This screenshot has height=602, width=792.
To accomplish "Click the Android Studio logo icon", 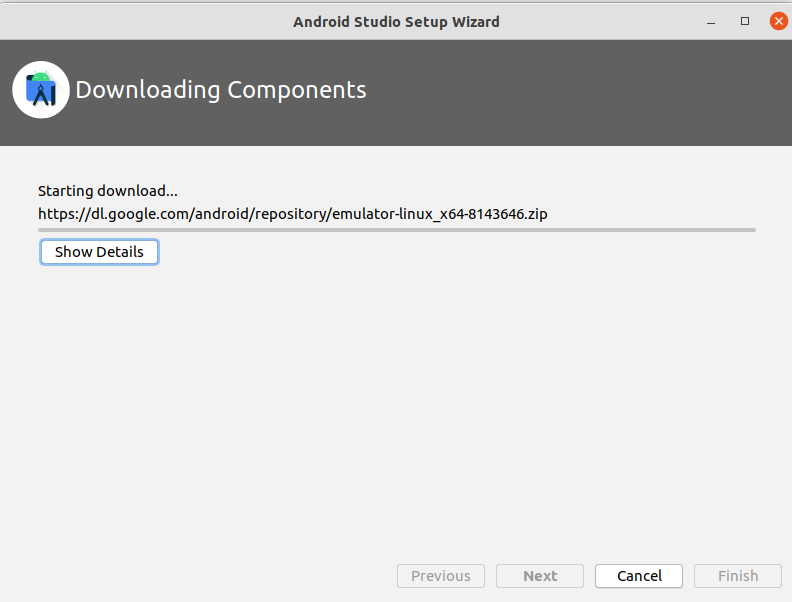I will point(41,90).
